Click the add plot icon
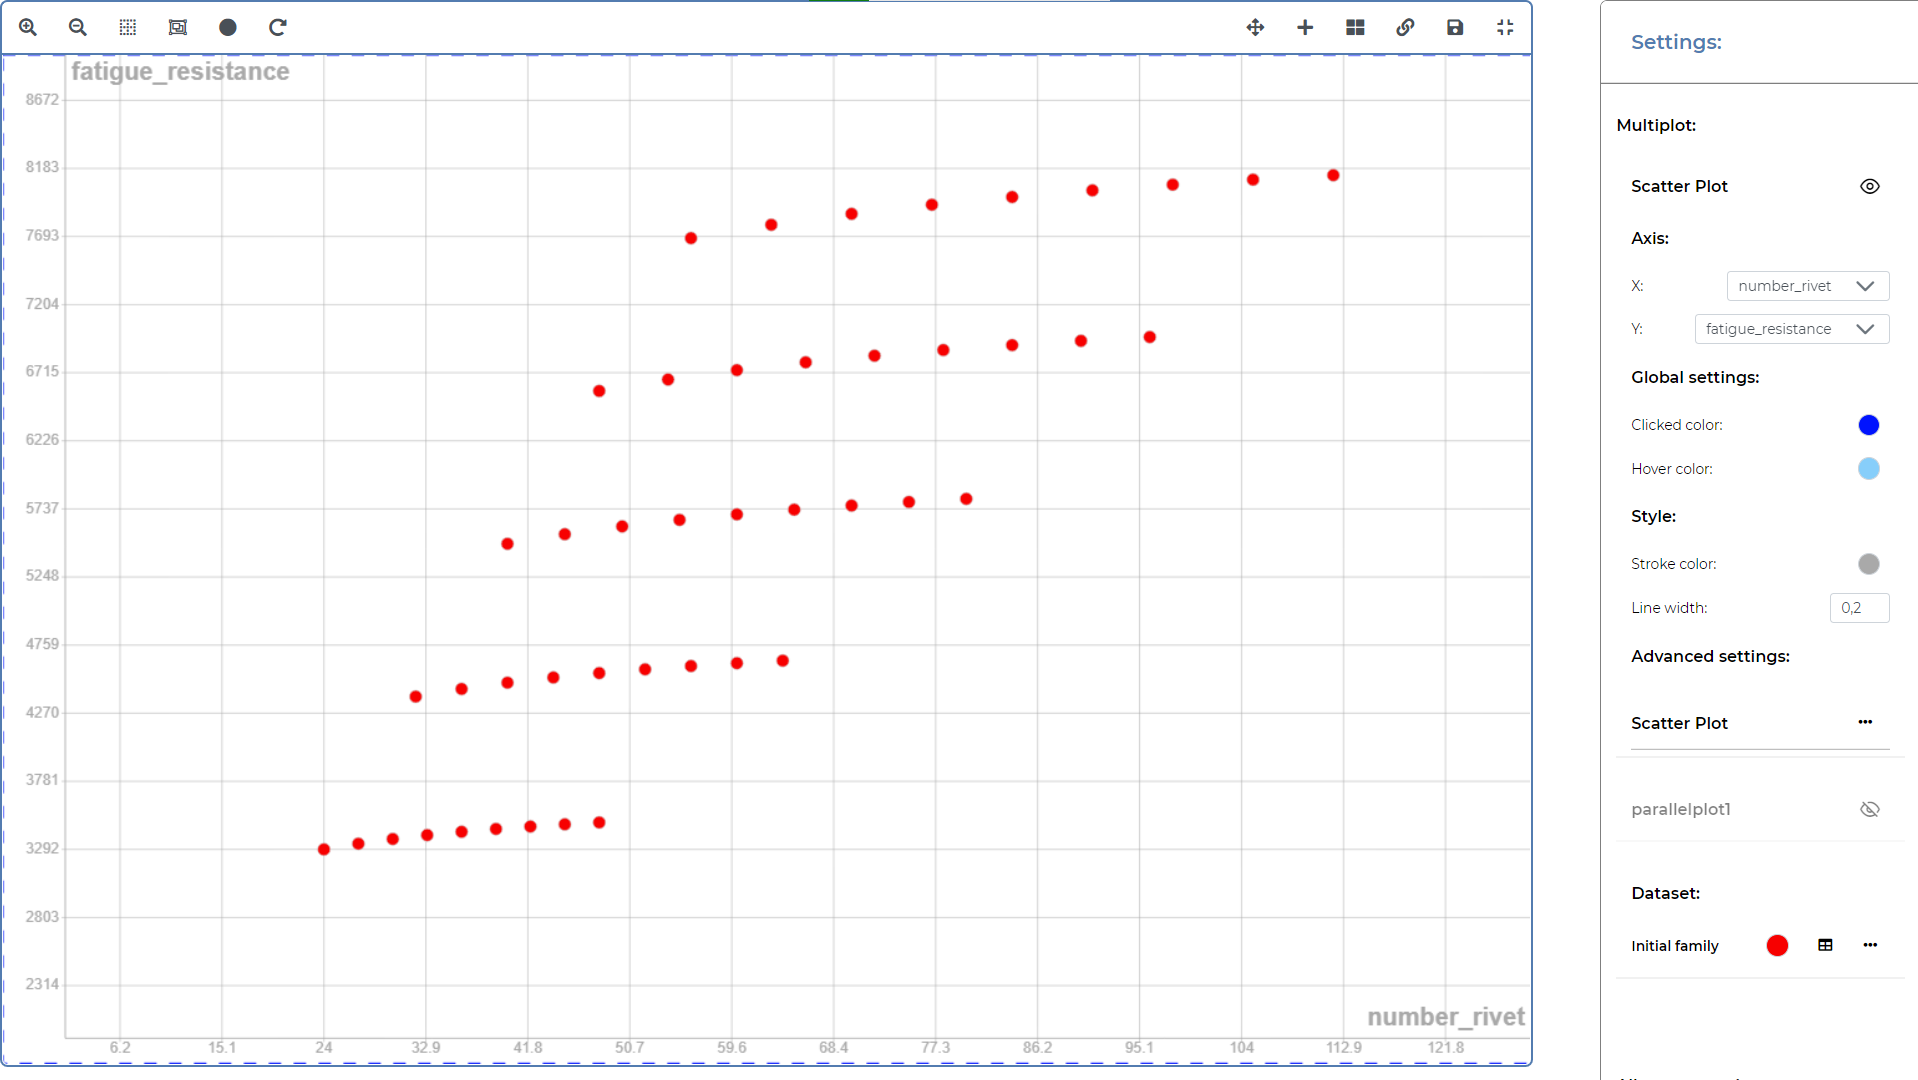The image size is (1918, 1080). coord(1304,27)
